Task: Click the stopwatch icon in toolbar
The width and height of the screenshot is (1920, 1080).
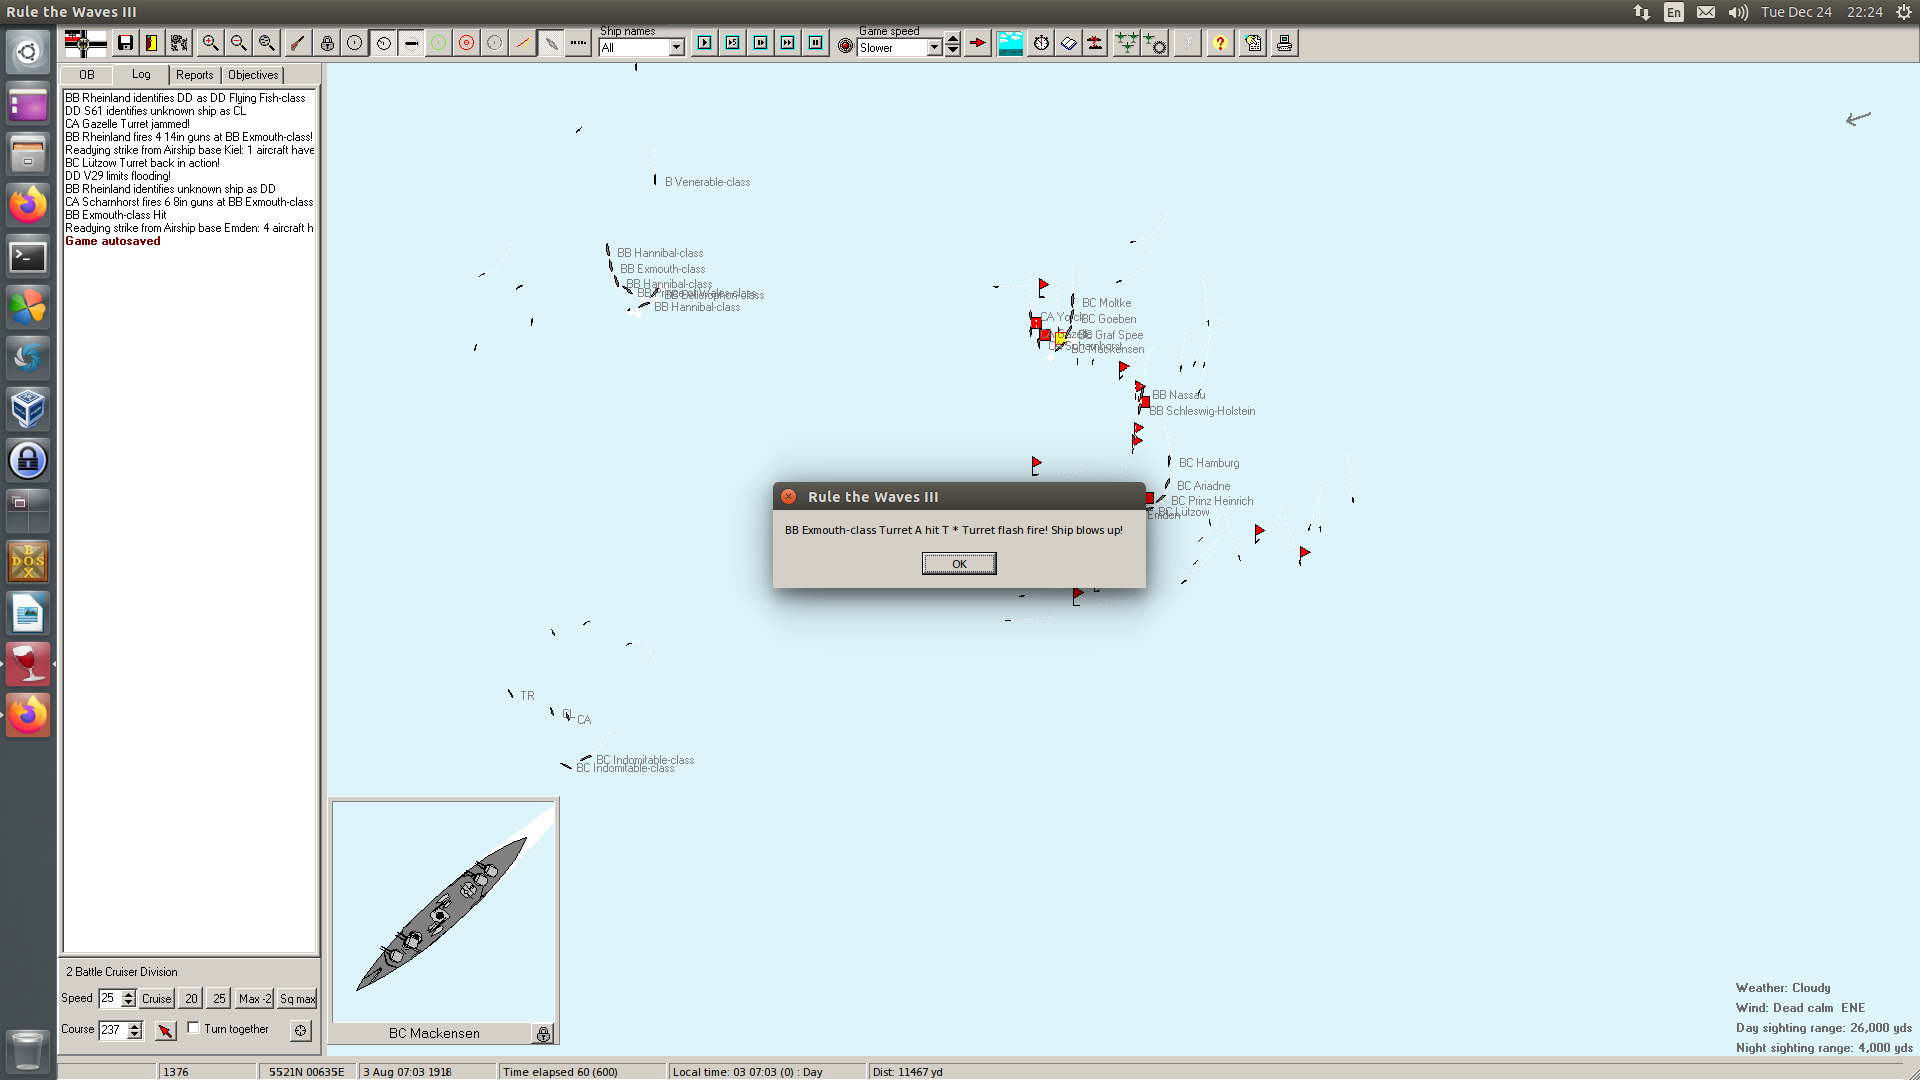Action: (1041, 43)
